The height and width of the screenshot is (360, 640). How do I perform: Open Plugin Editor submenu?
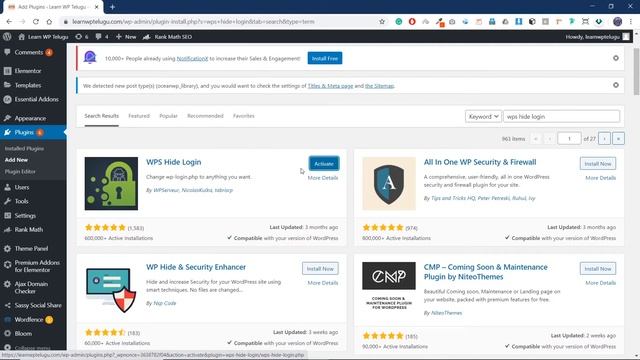pyautogui.click(x=20, y=172)
